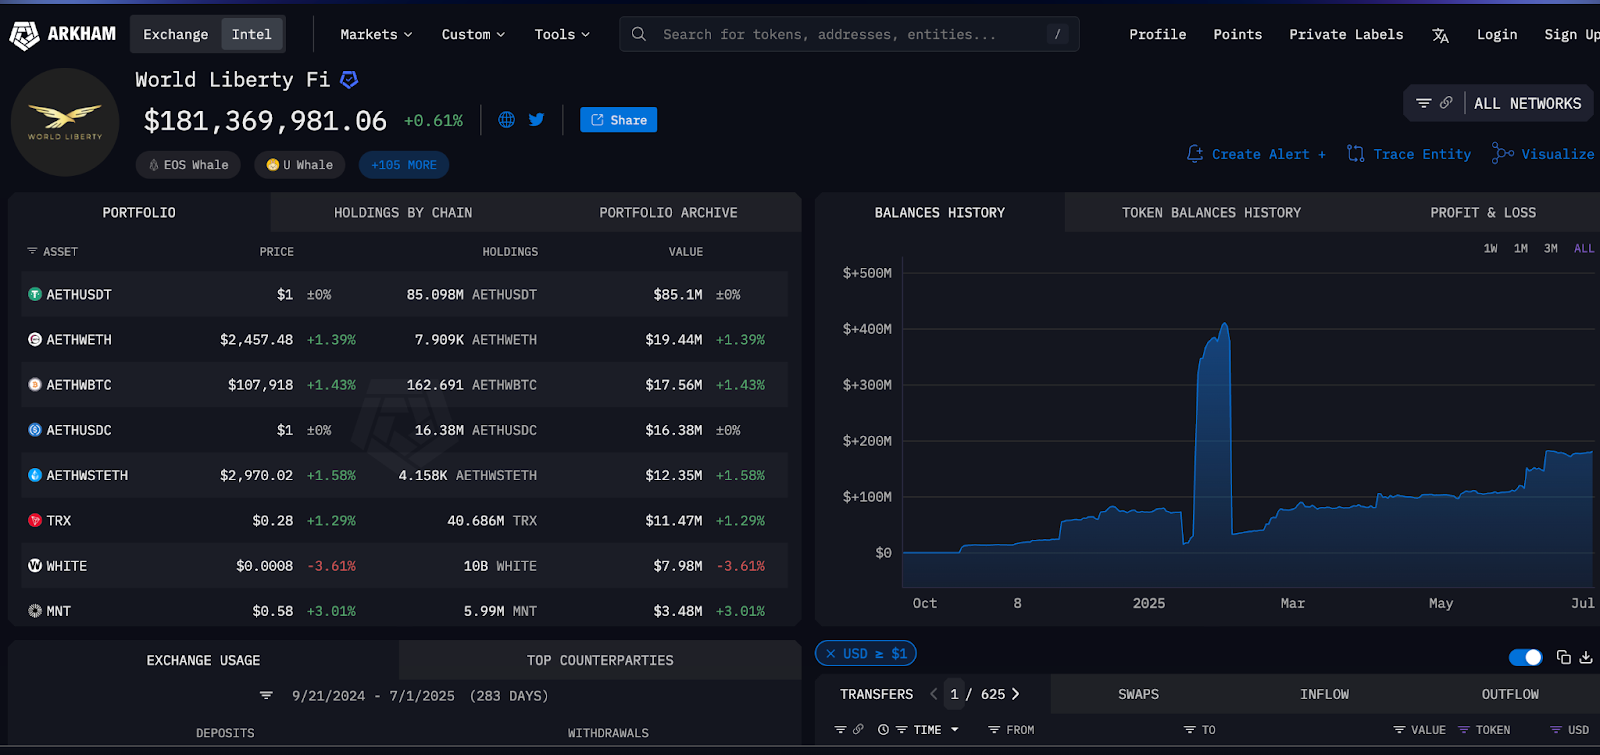Click the filter icon next to USD column
The height and width of the screenshot is (755, 1600).
(1556, 730)
